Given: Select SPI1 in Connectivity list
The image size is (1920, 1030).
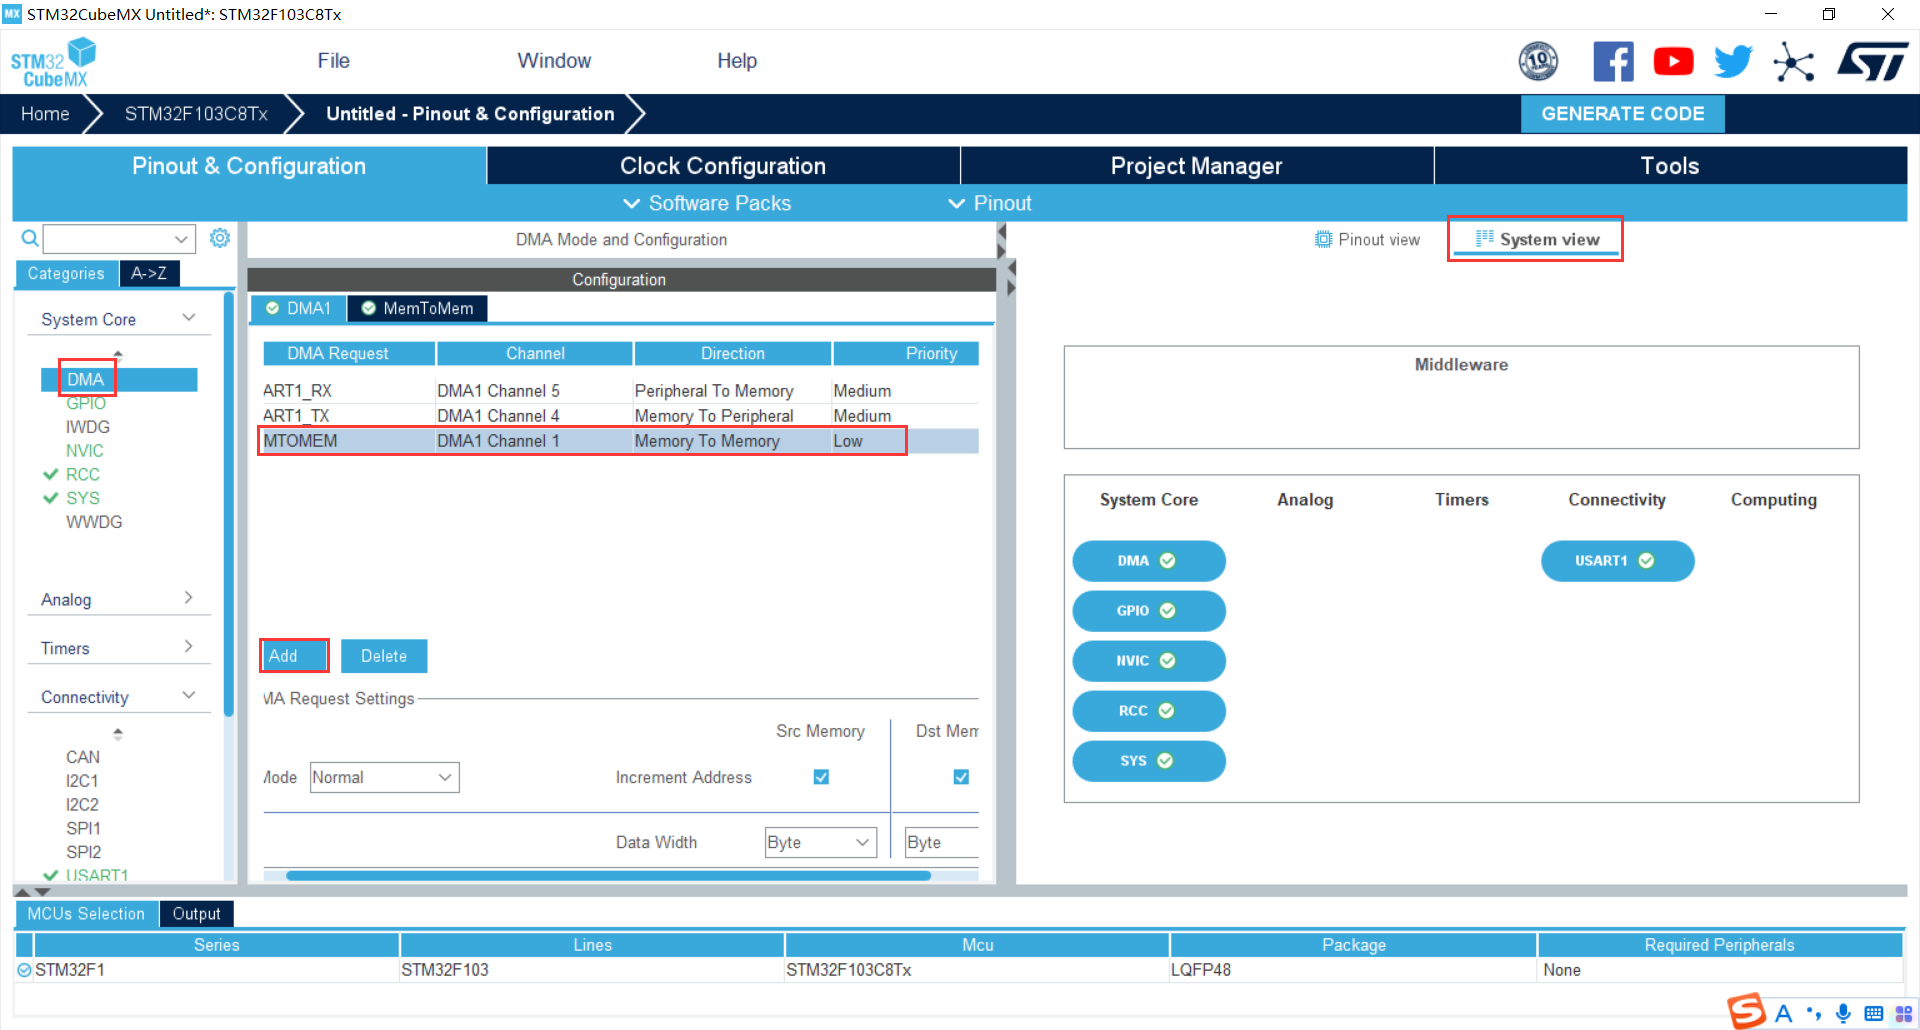Looking at the screenshot, I should point(83,829).
